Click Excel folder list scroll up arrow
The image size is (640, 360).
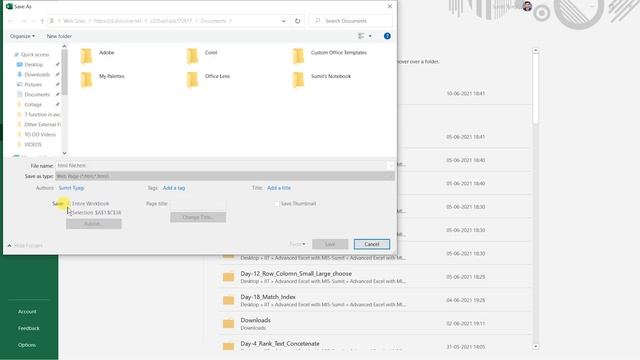point(536,51)
